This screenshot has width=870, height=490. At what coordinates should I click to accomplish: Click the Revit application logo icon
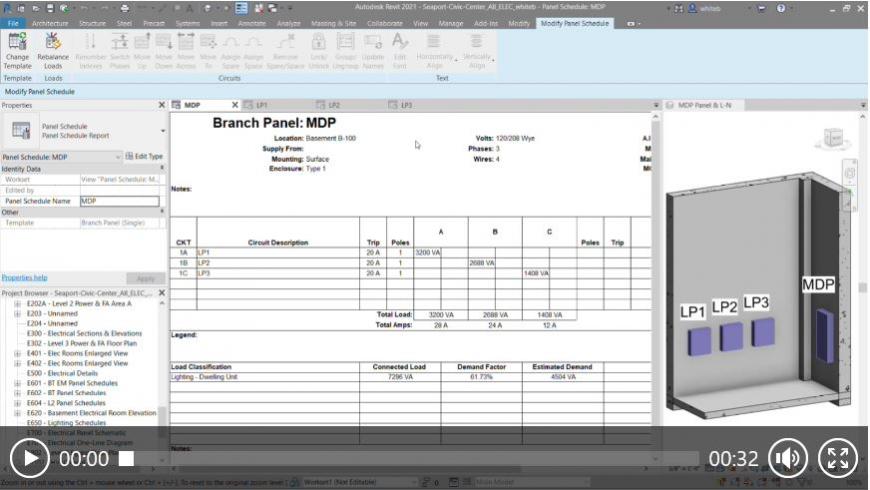8,8
